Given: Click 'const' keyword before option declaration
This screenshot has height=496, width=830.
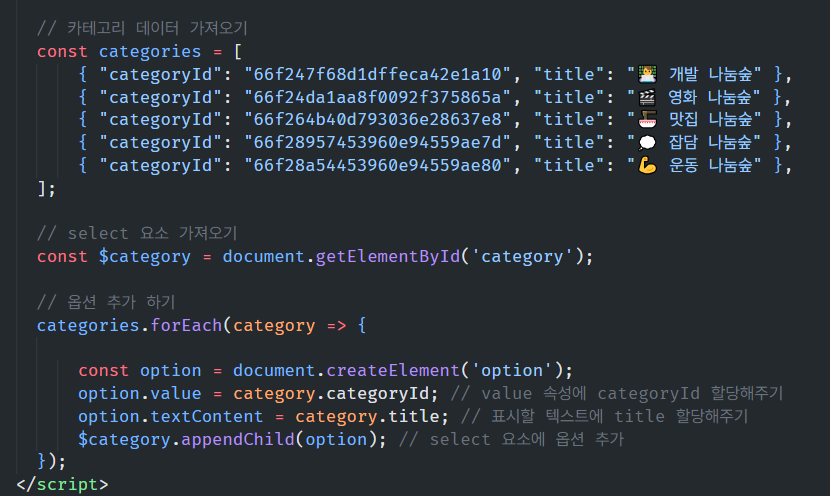Looking at the screenshot, I should 103,370.
